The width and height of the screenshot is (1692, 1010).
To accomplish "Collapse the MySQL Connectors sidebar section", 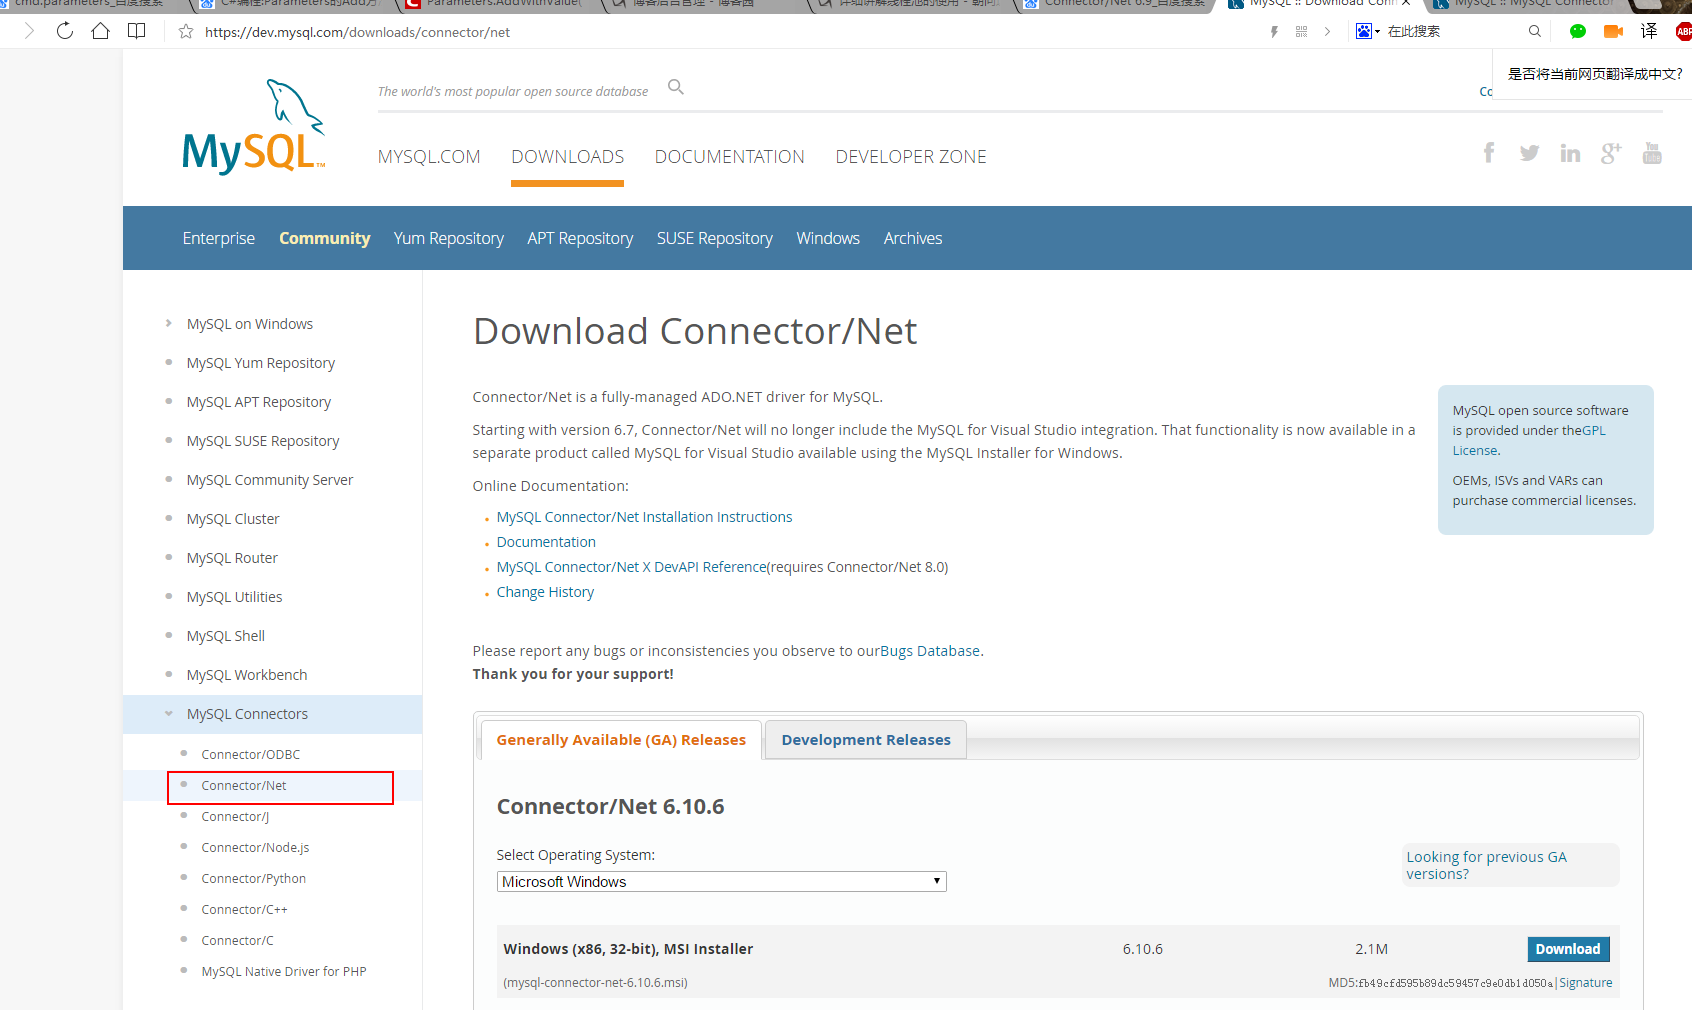I will [x=168, y=713].
